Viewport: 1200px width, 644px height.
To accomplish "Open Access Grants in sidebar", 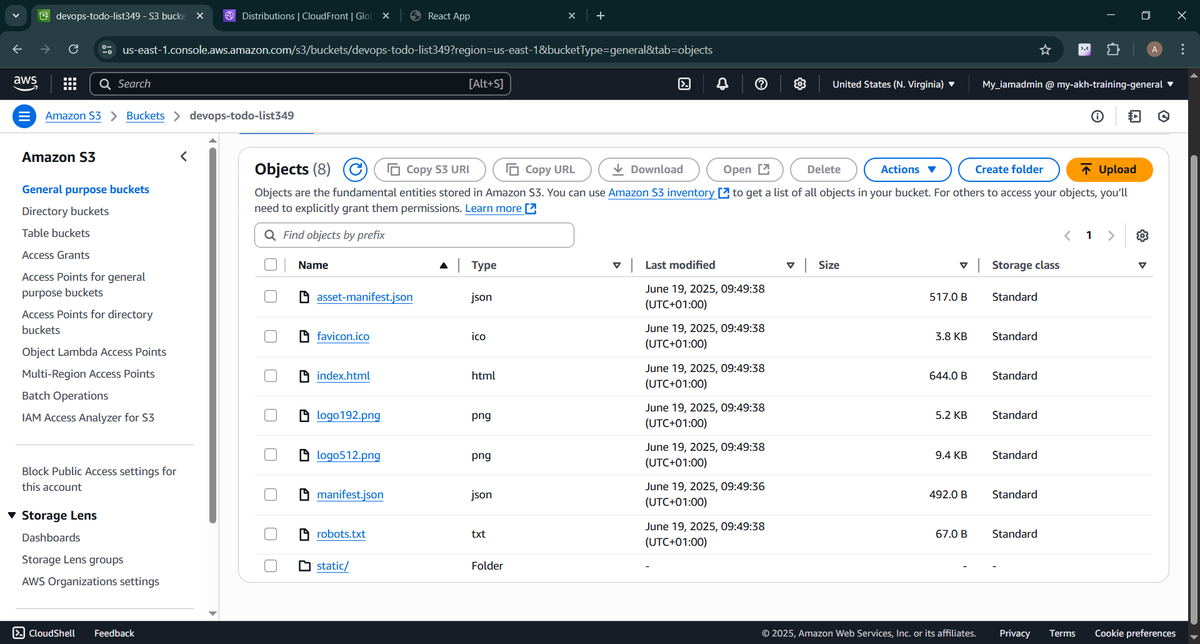I will pyautogui.click(x=56, y=255).
